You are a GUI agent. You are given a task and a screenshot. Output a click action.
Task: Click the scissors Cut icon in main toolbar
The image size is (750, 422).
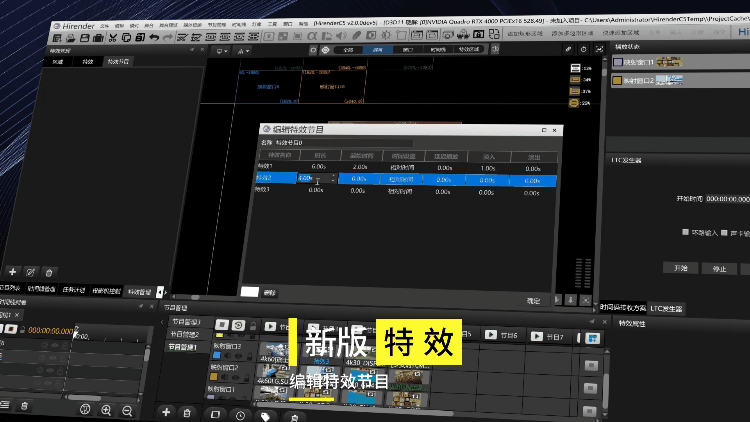[x=113, y=38]
